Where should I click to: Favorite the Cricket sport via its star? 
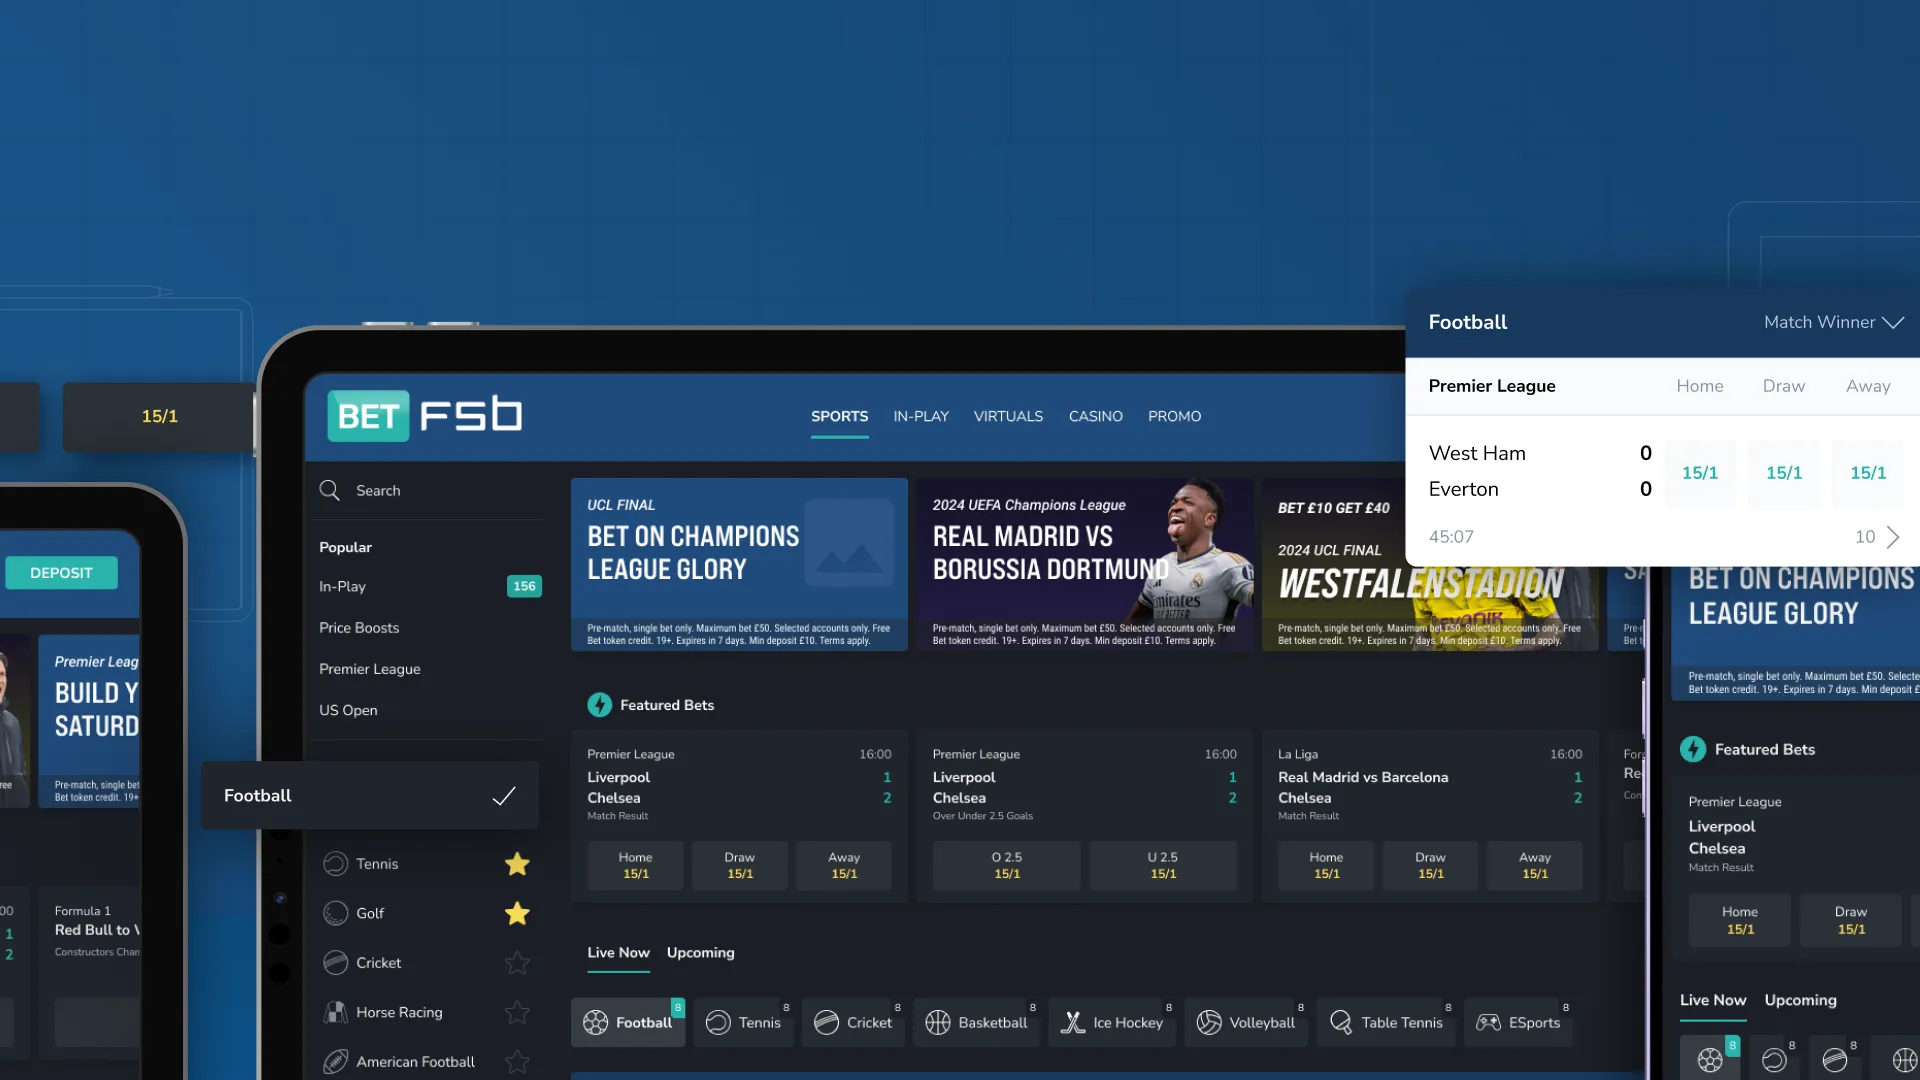(x=517, y=963)
